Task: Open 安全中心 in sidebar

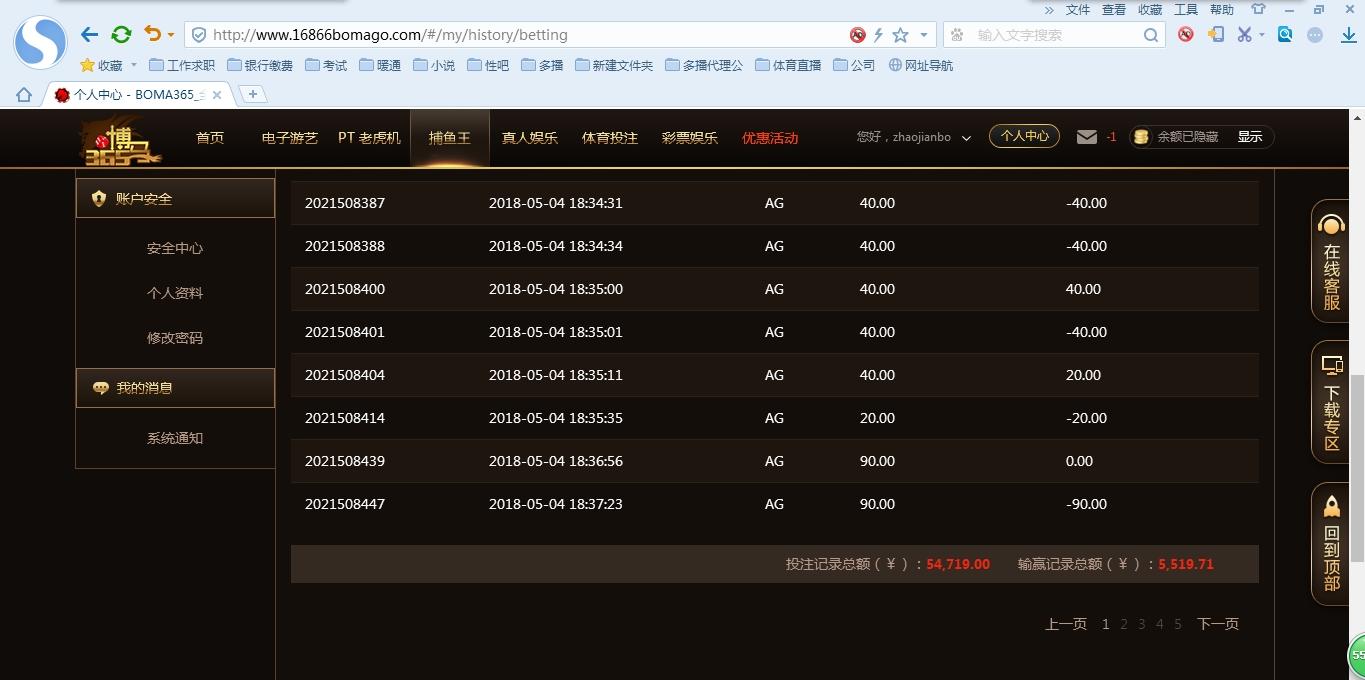Action: pyautogui.click(x=175, y=248)
